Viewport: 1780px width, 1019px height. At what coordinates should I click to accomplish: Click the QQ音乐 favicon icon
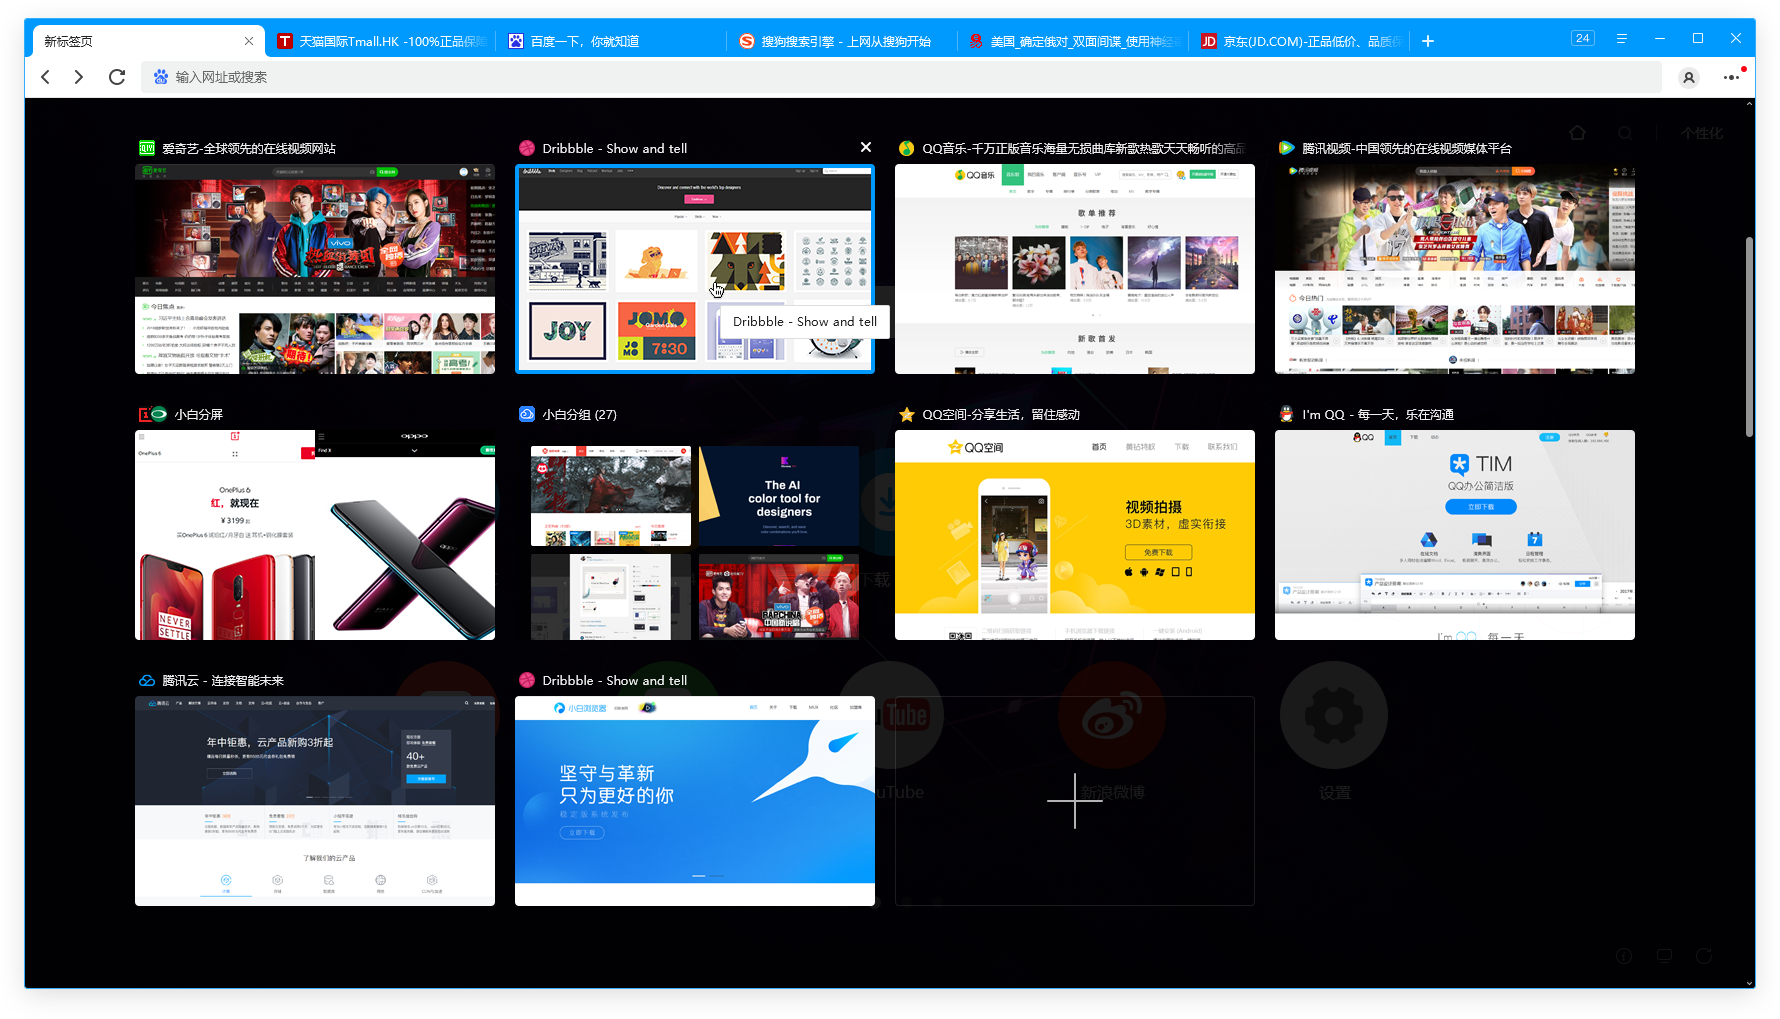pyautogui.click(x=906, y=148)
